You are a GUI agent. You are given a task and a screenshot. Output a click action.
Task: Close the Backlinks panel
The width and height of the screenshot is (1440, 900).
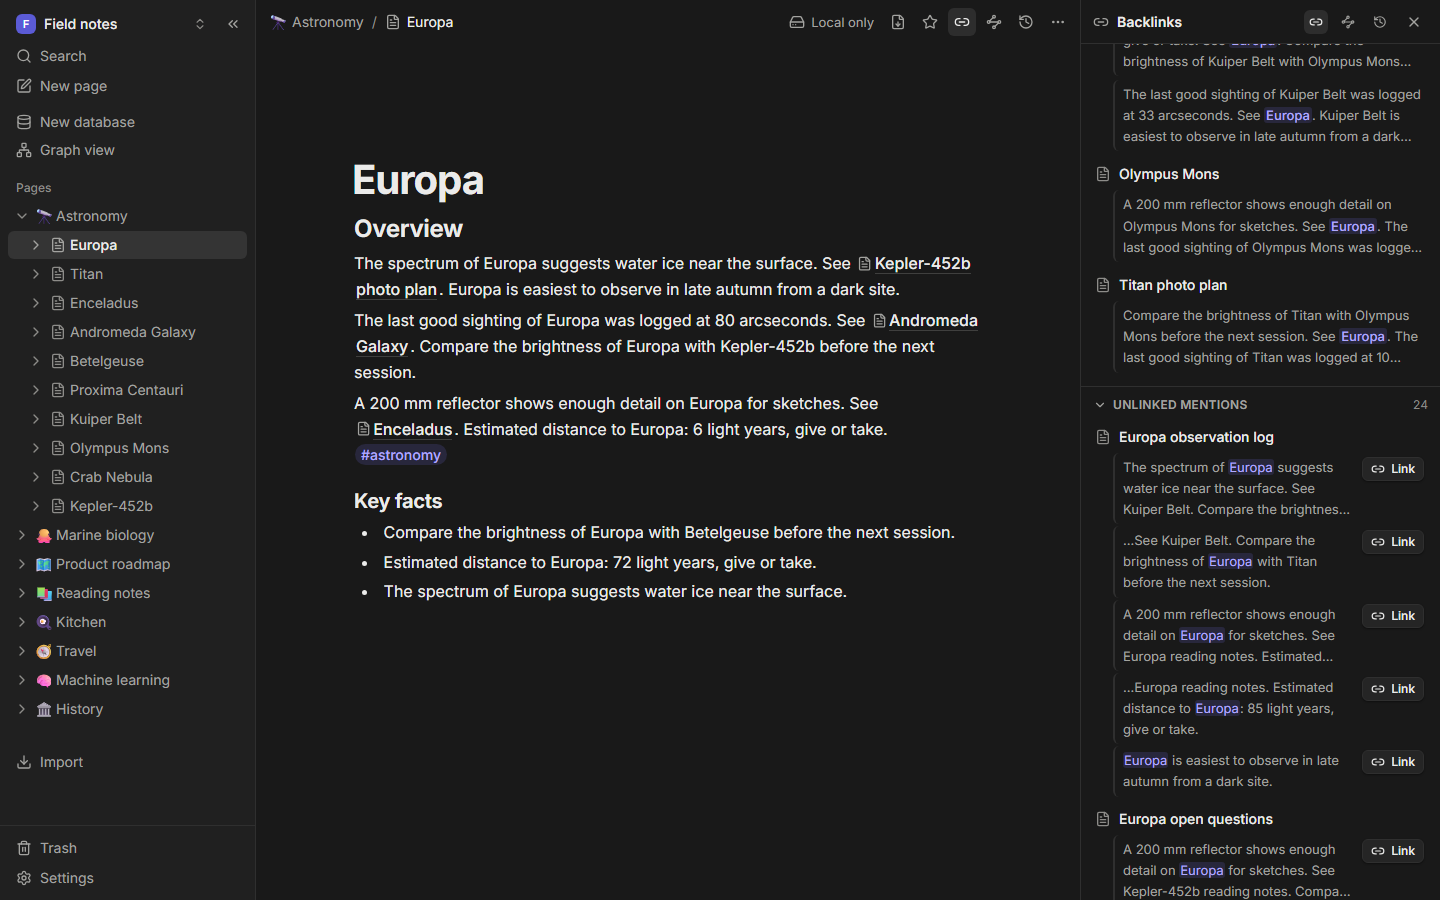1414,22
